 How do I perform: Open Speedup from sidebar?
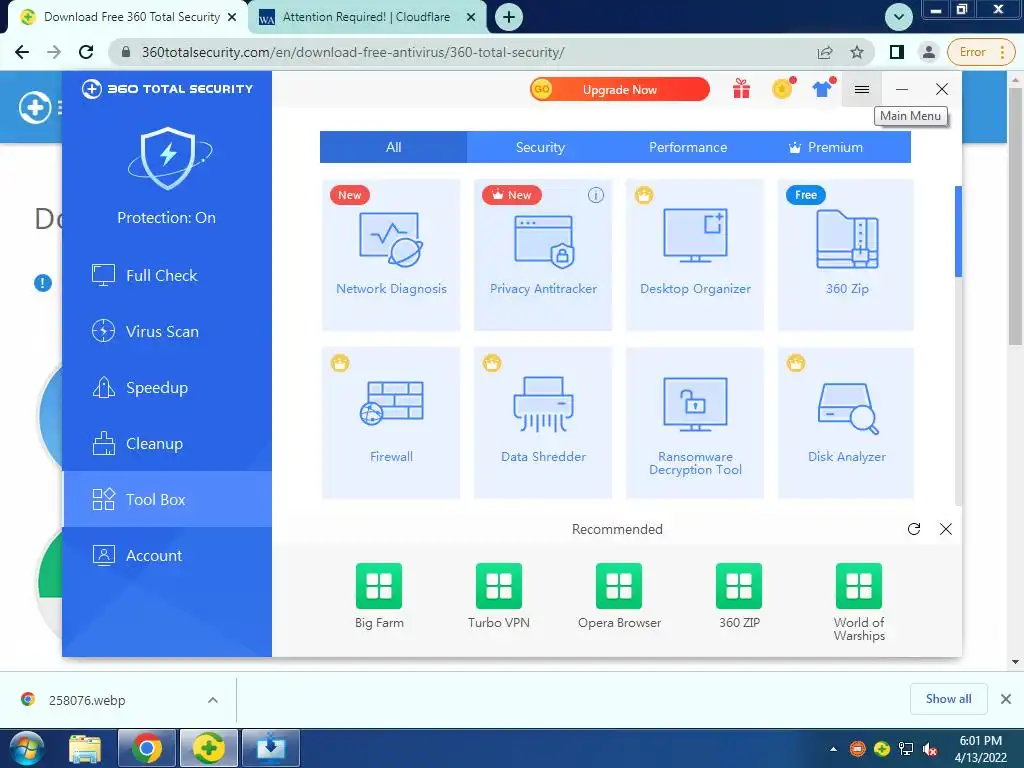tap(167, 387)
